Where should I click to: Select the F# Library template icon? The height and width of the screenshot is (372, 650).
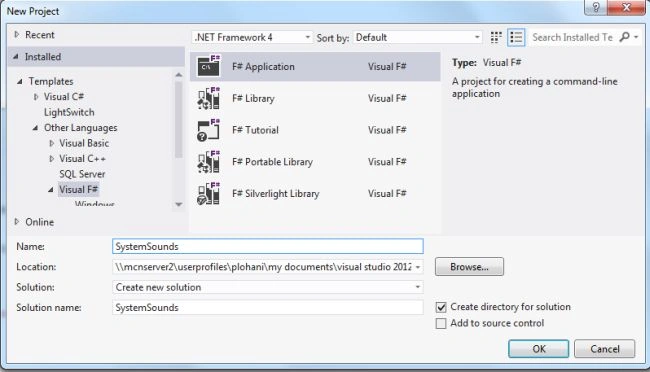click(x=209, y=98)
